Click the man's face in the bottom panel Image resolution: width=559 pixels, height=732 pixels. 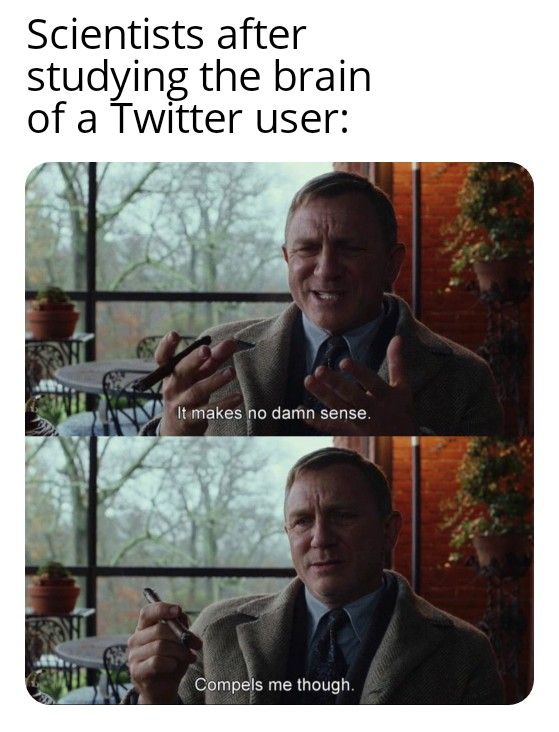tap(339, 530)
